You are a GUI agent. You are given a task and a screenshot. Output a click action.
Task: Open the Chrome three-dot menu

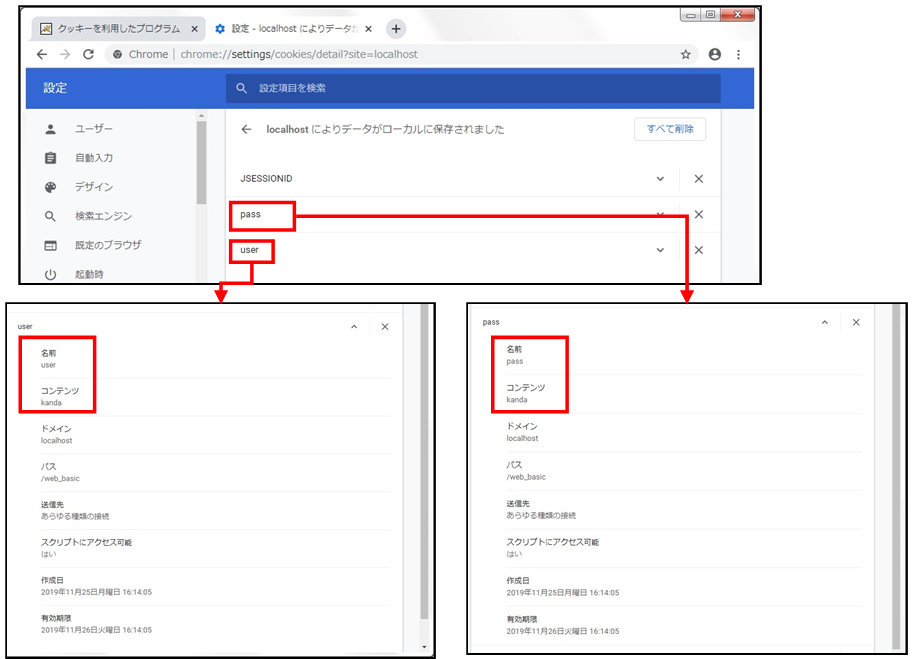739,54
